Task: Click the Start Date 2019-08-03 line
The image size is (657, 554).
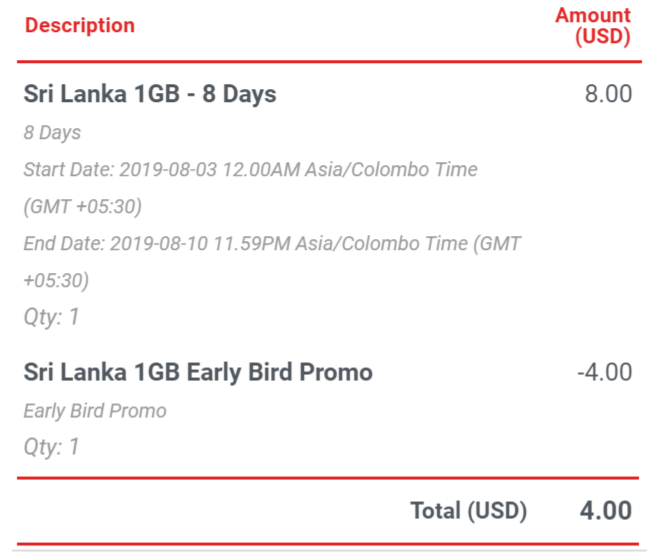Action: pos(251,170)
